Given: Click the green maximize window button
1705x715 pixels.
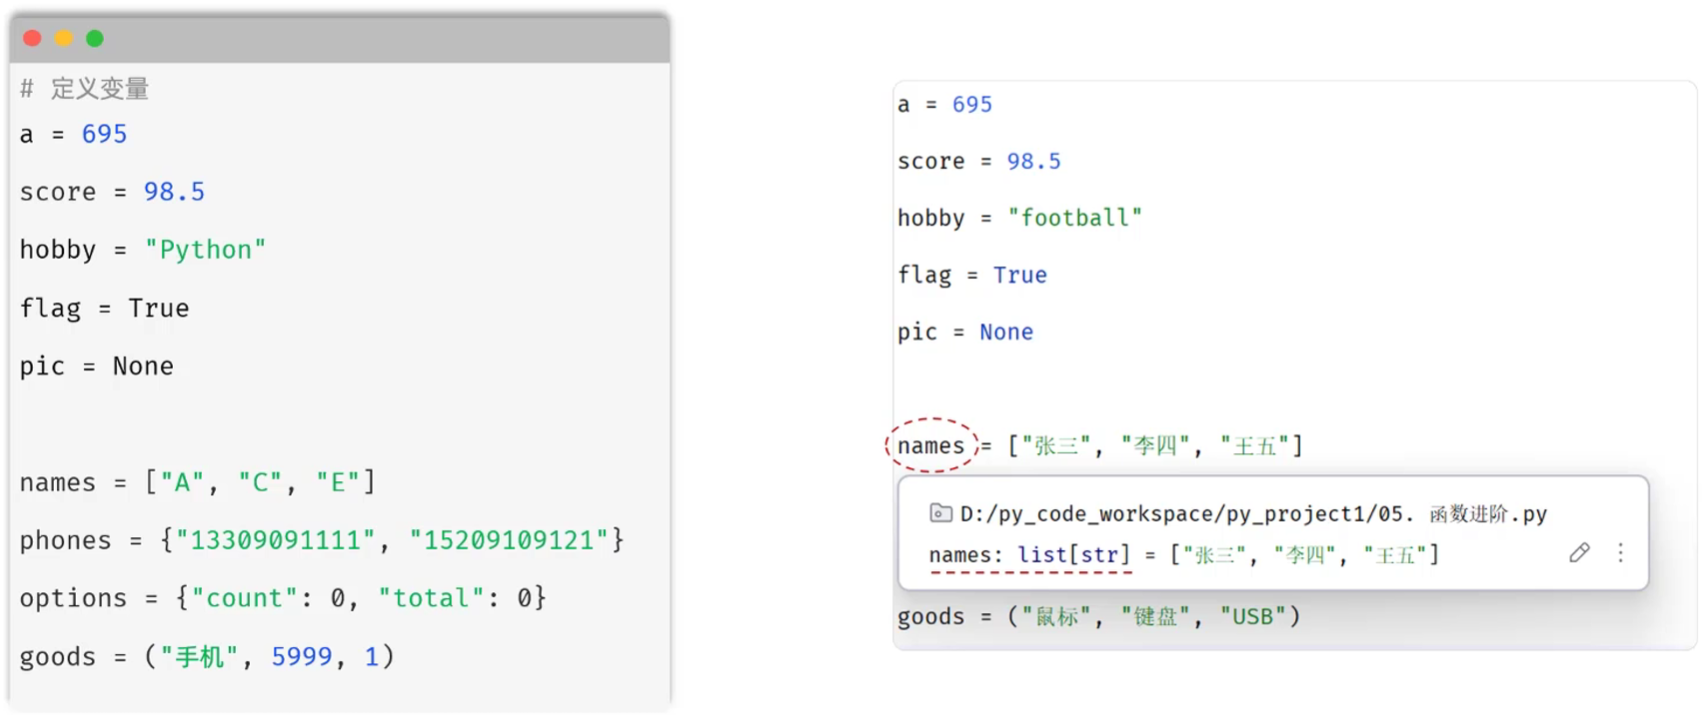Looking at the screenshot, I should (x=95, y=38).
